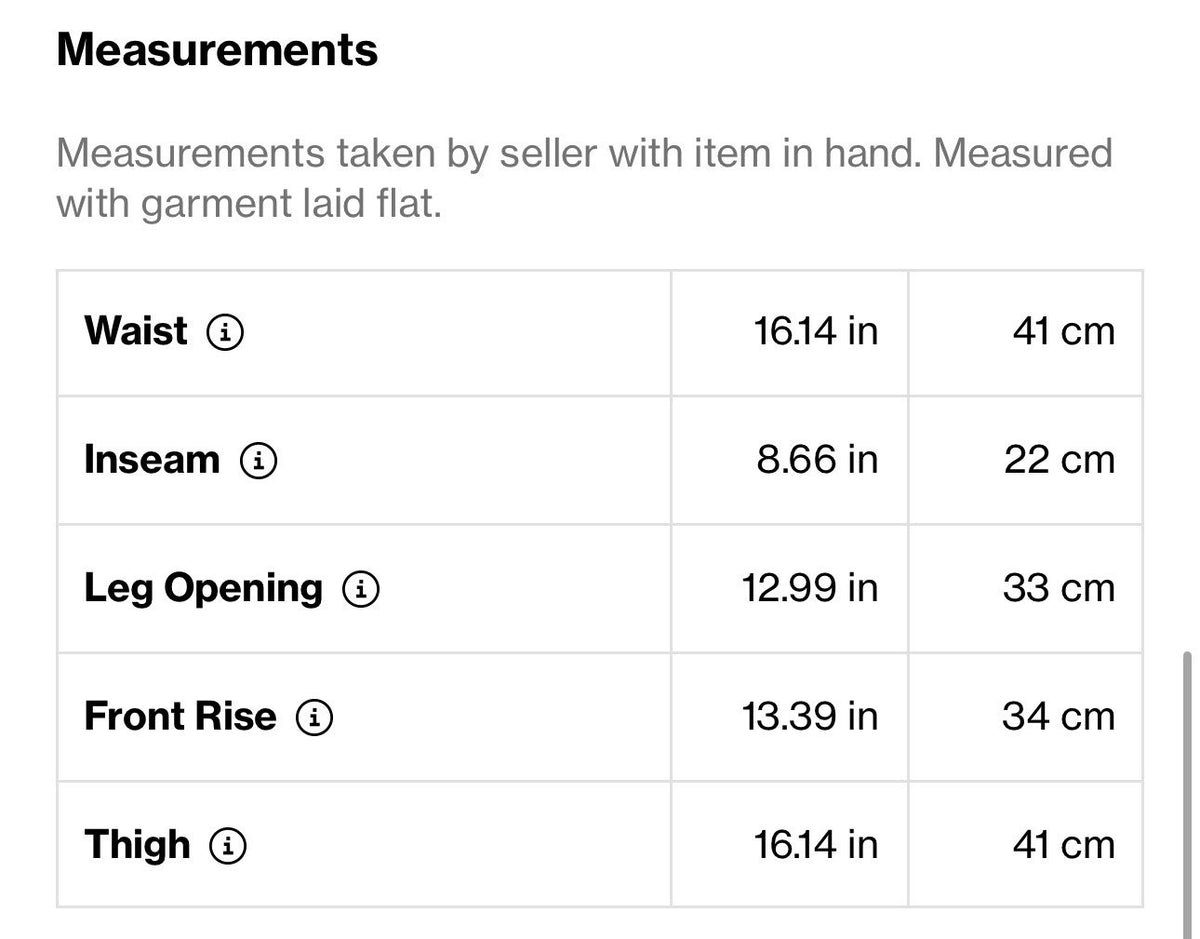Show info for Leg Opening
Screen dimensions: 1200x939
tap(361, 588)
